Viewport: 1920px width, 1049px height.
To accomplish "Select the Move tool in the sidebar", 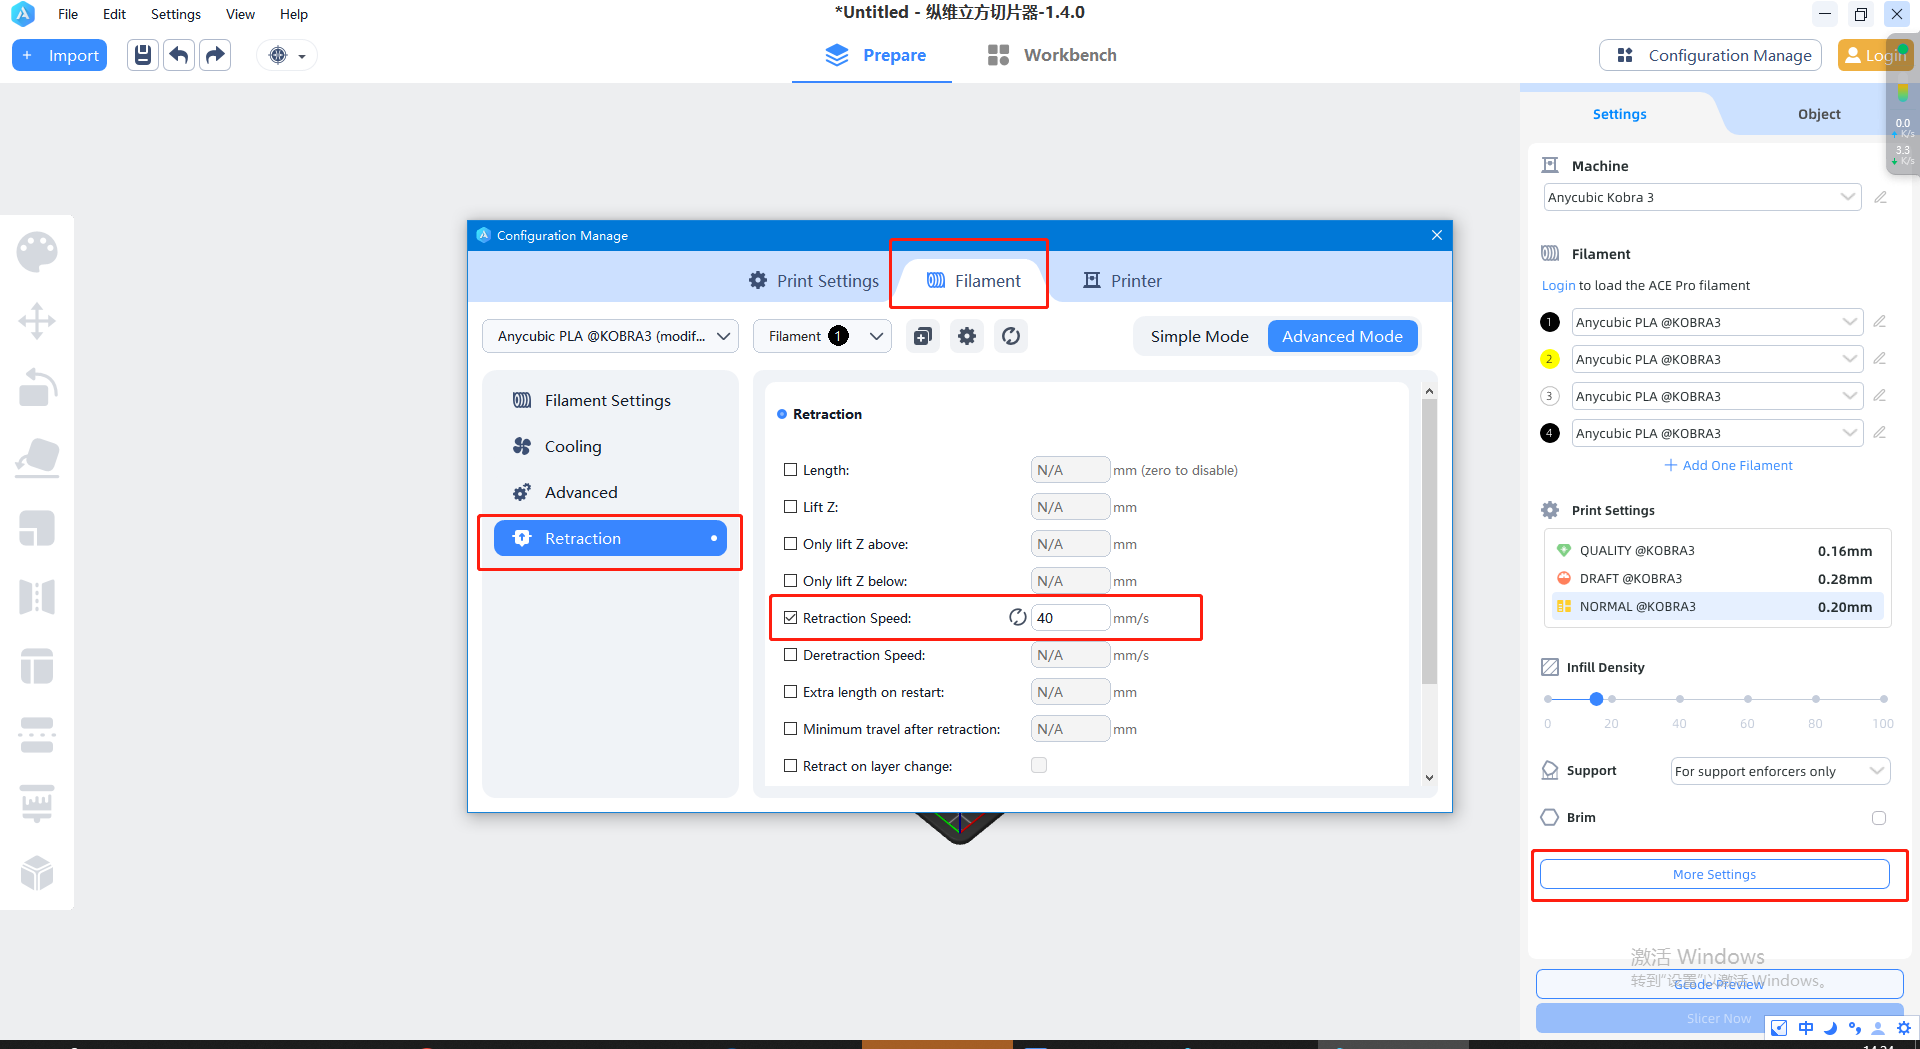I will (x=37, y=321).
